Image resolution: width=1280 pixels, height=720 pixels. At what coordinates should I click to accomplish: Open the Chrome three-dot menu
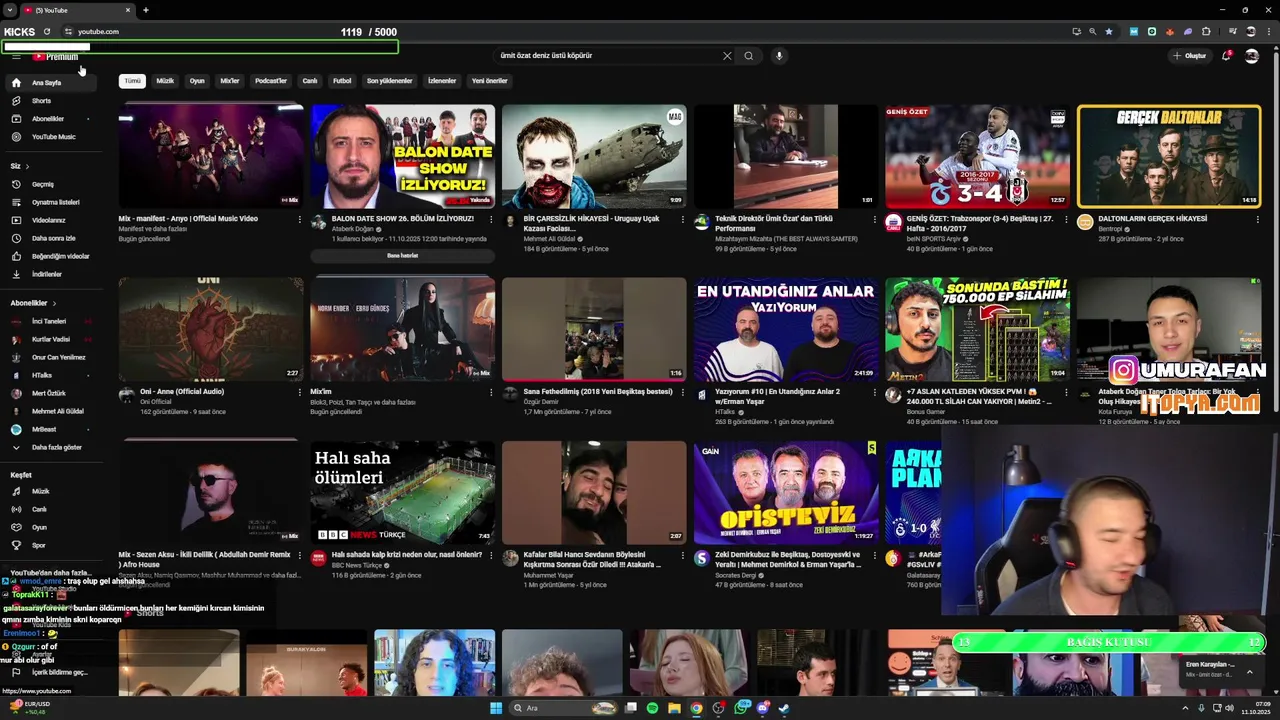1268,32
